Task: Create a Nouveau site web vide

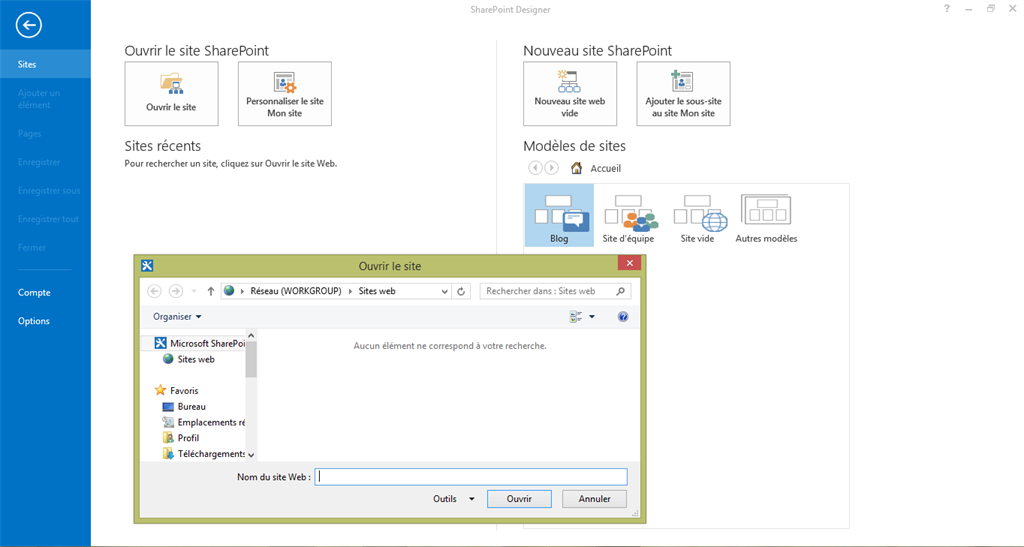Action: (x=569, y=93)
